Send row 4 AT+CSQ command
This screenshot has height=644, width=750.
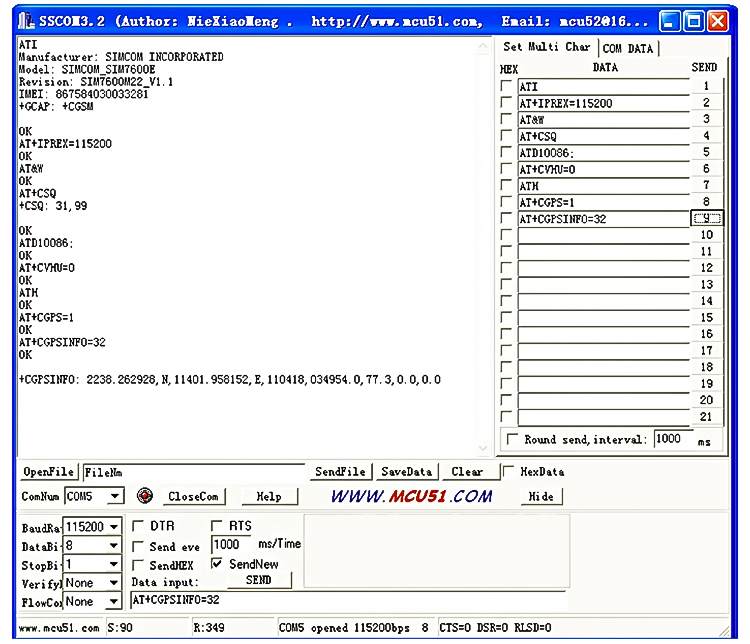(706, 135)
